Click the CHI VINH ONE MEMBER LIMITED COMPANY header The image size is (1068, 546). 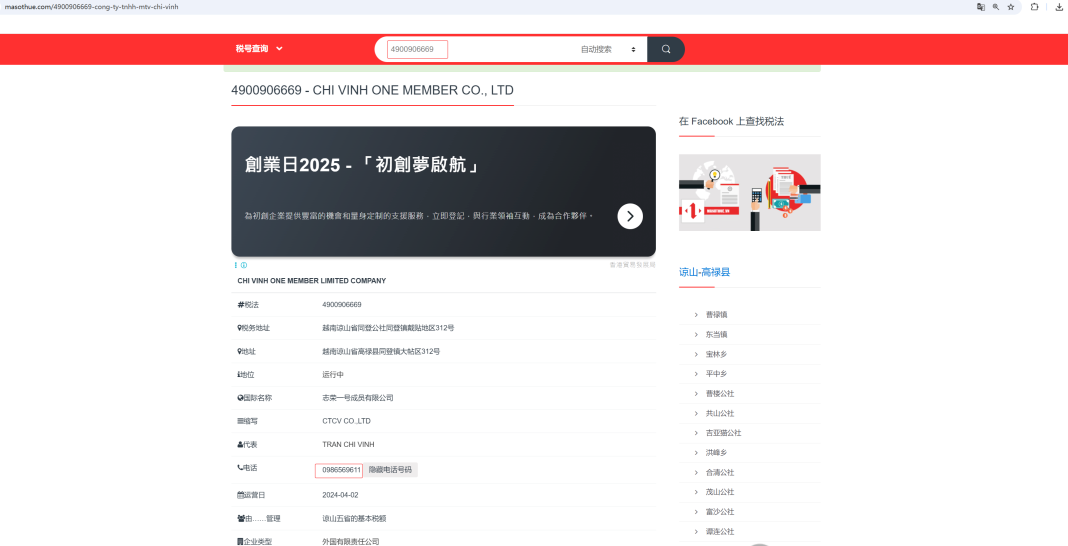pos(312,280)
